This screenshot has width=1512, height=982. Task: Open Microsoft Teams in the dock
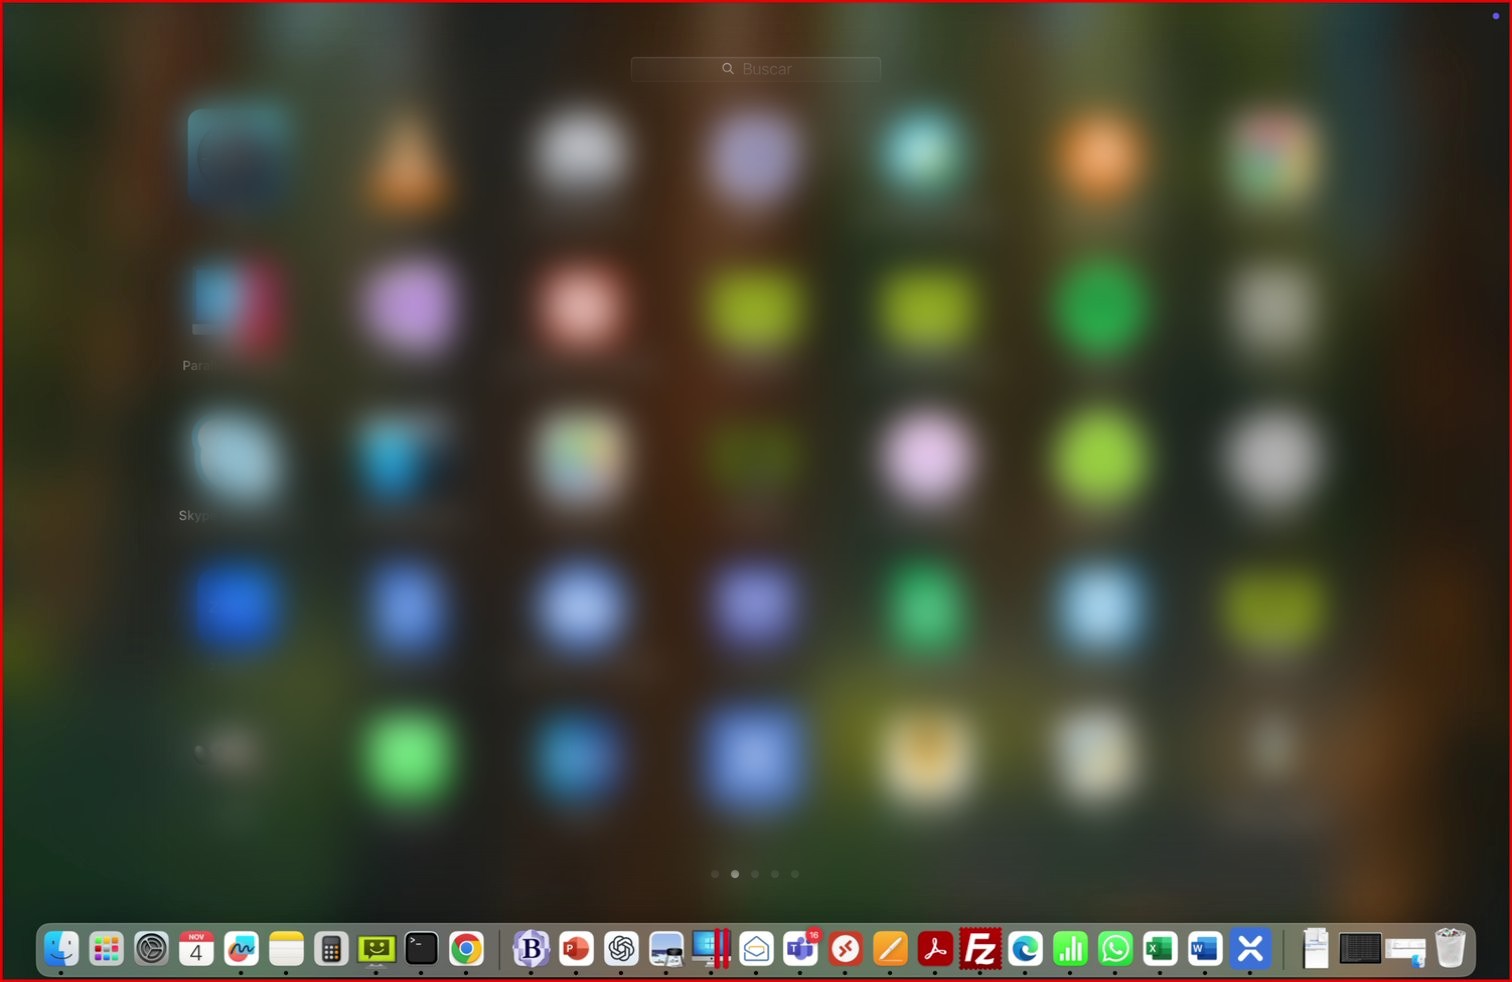coord(800,948)
